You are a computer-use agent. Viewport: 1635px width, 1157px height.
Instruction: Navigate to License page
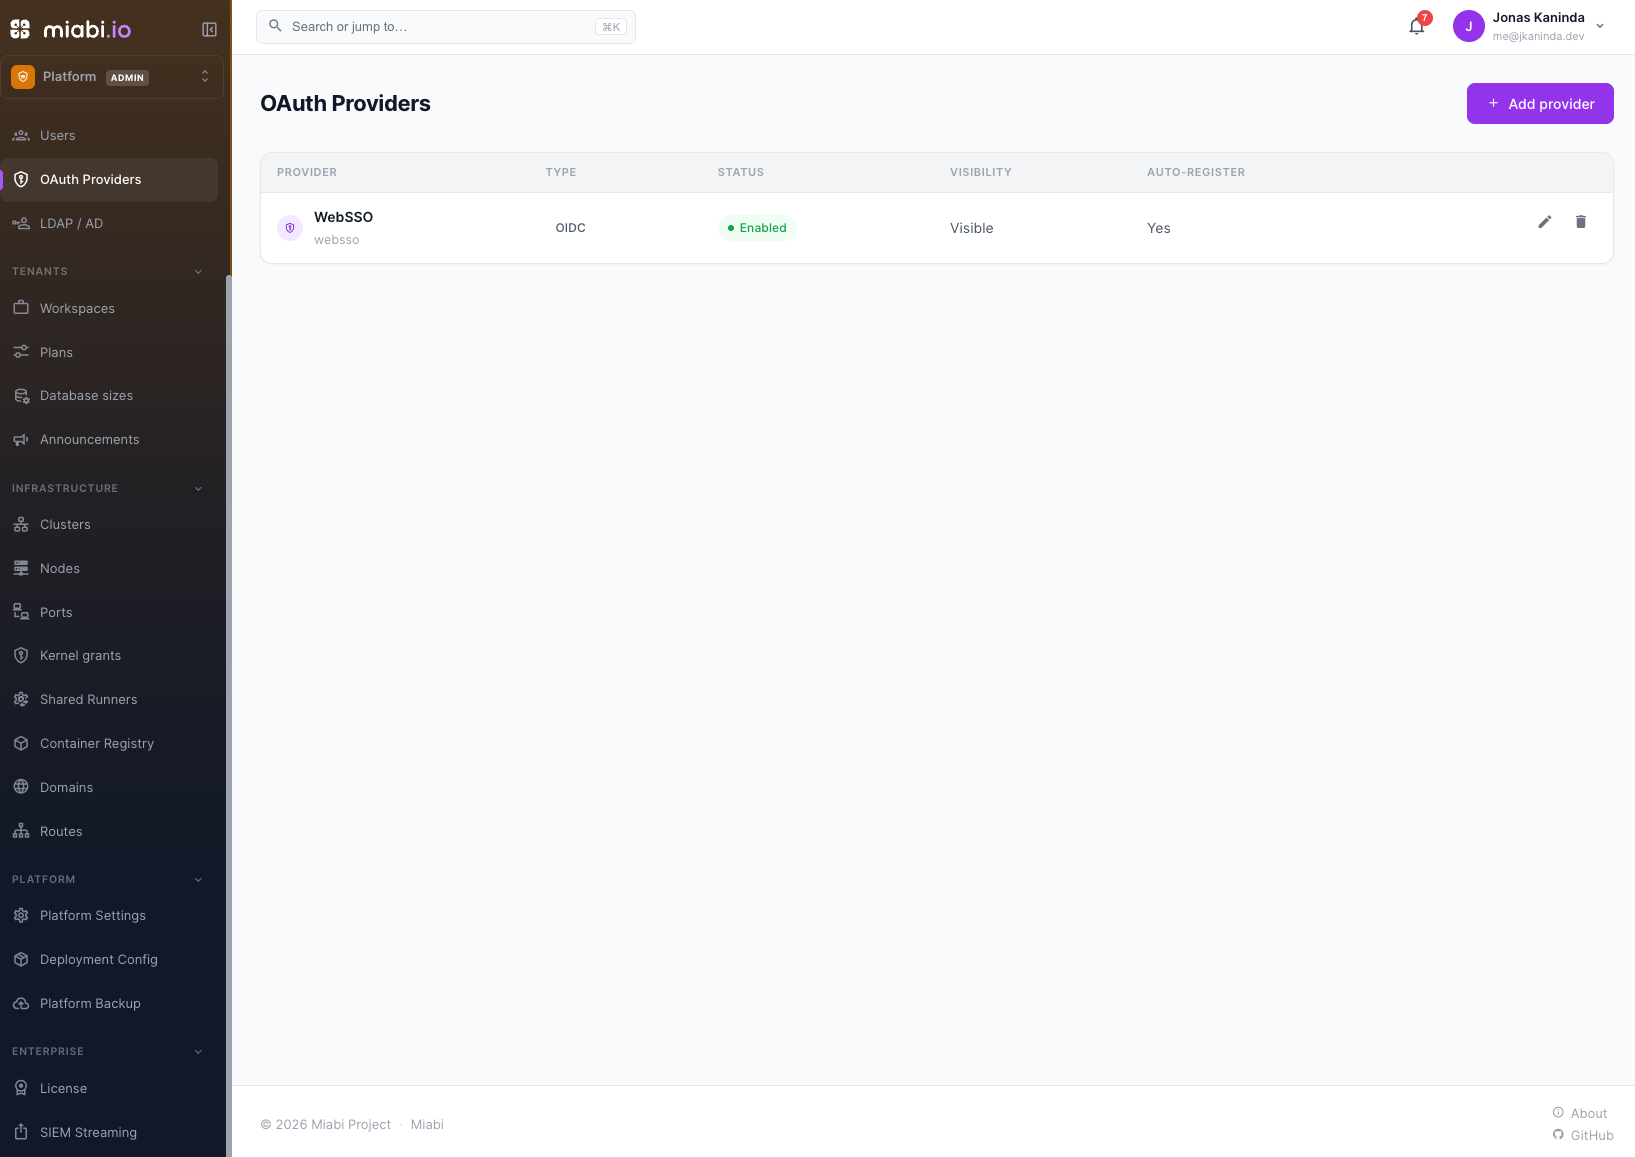(110, 1089)
